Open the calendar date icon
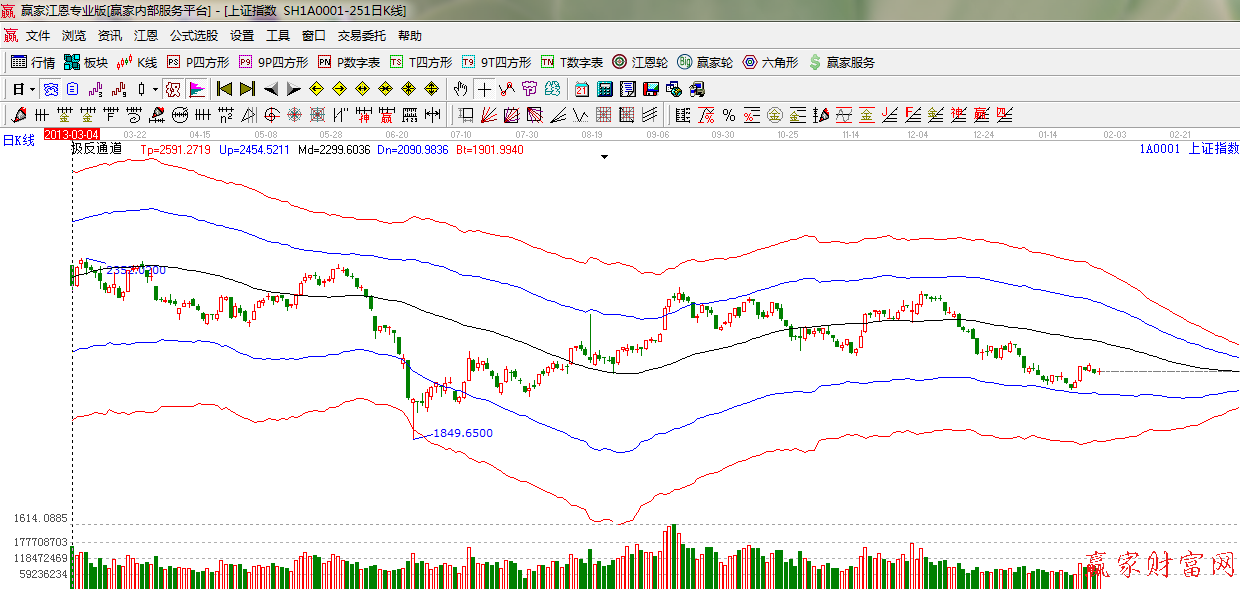 [x=581, y=89]
